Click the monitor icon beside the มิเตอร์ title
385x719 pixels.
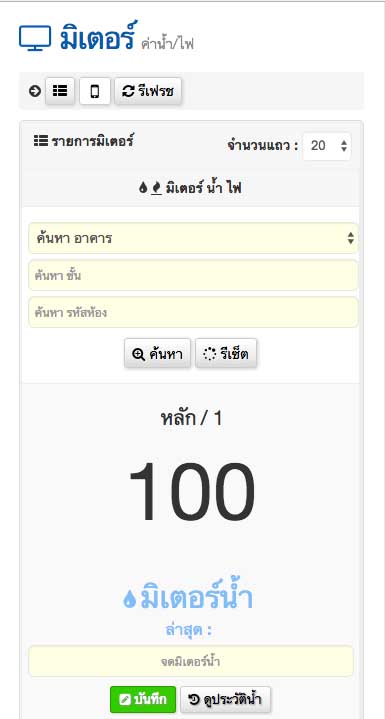tap(35, 39)
